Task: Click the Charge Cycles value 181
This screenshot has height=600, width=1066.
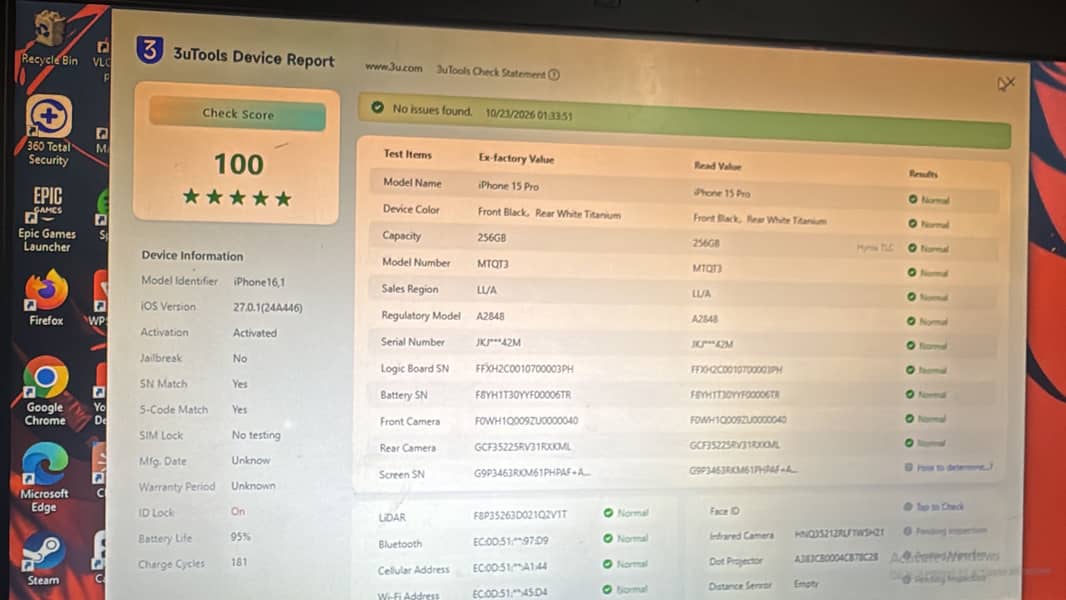Action: pos(239,562)
